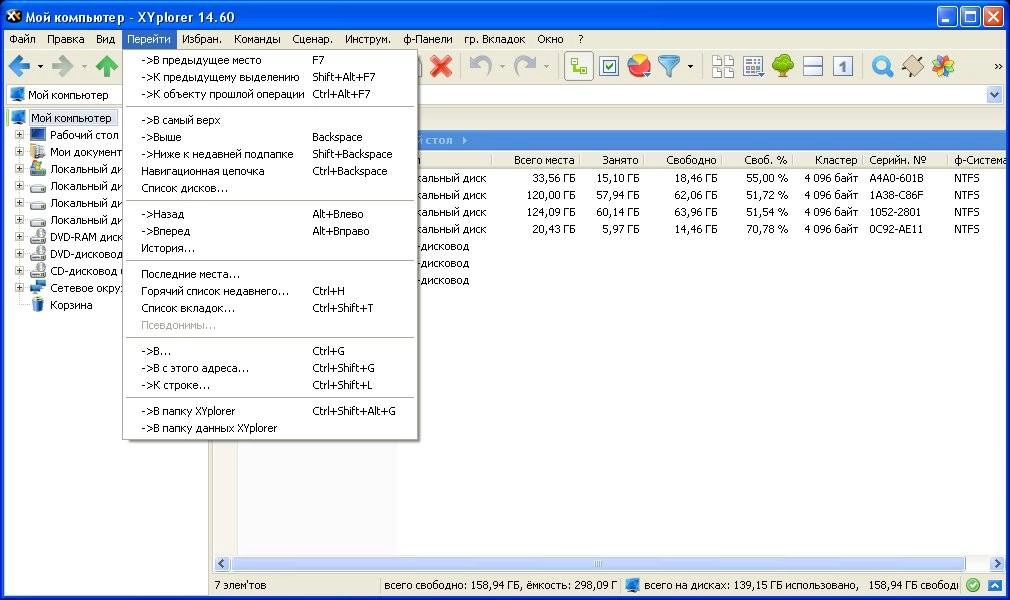Image resolution: width=1010 pixels, height=600 pixels.
Task: Click the brown pinned note icon
Action: point(912,66)
